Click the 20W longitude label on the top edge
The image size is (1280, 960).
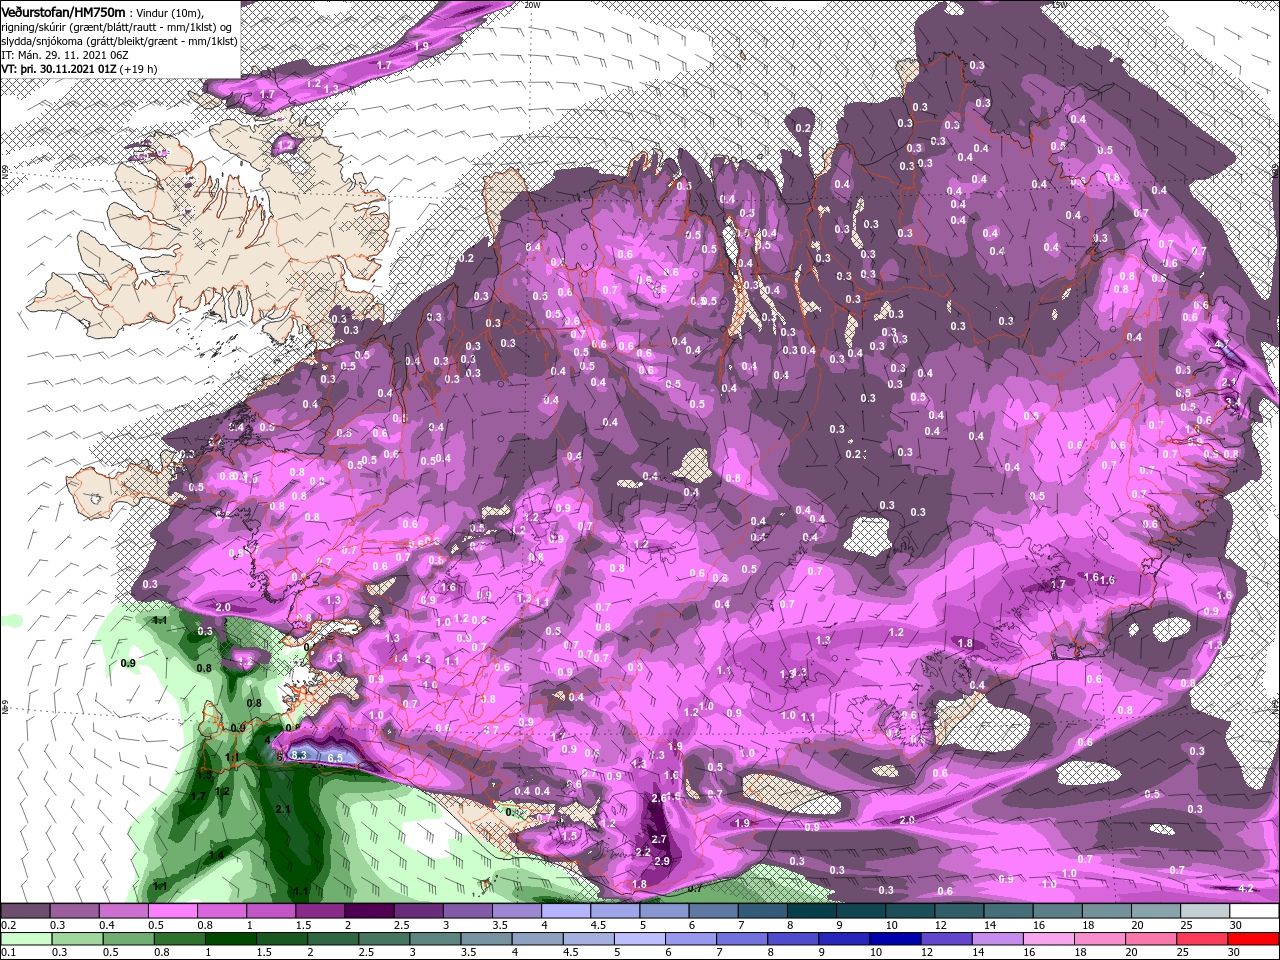tap(532, 5)
